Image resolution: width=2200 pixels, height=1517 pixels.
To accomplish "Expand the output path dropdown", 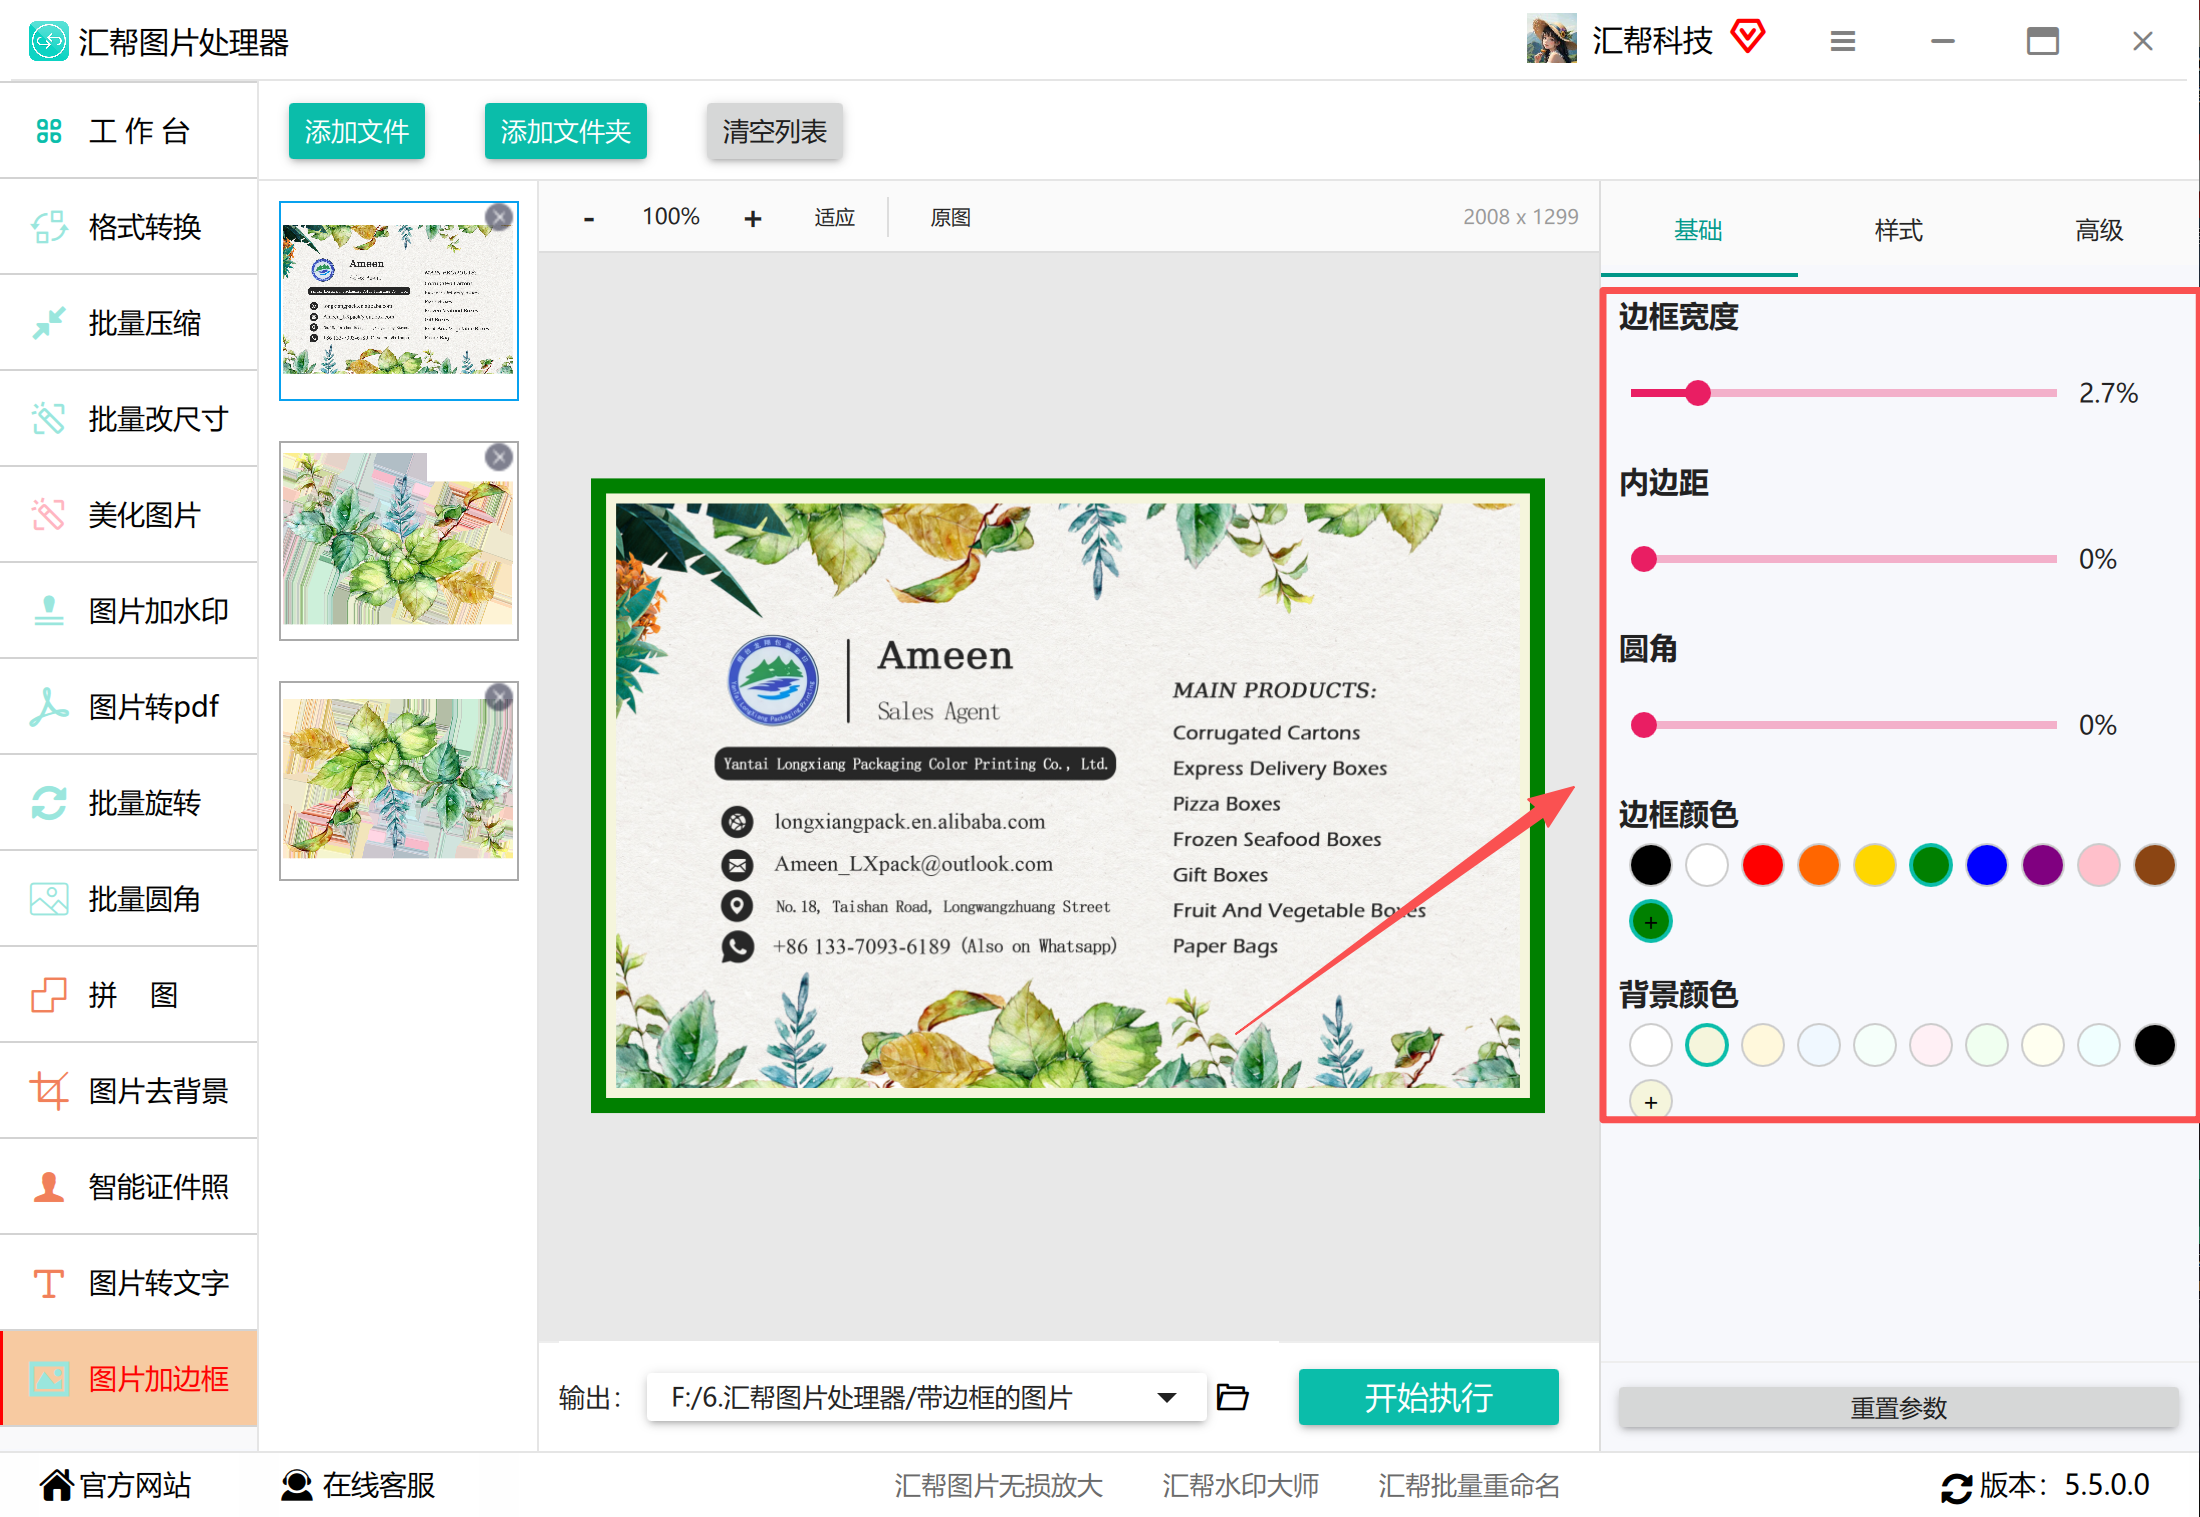I will click(x=1166, y=1397).
